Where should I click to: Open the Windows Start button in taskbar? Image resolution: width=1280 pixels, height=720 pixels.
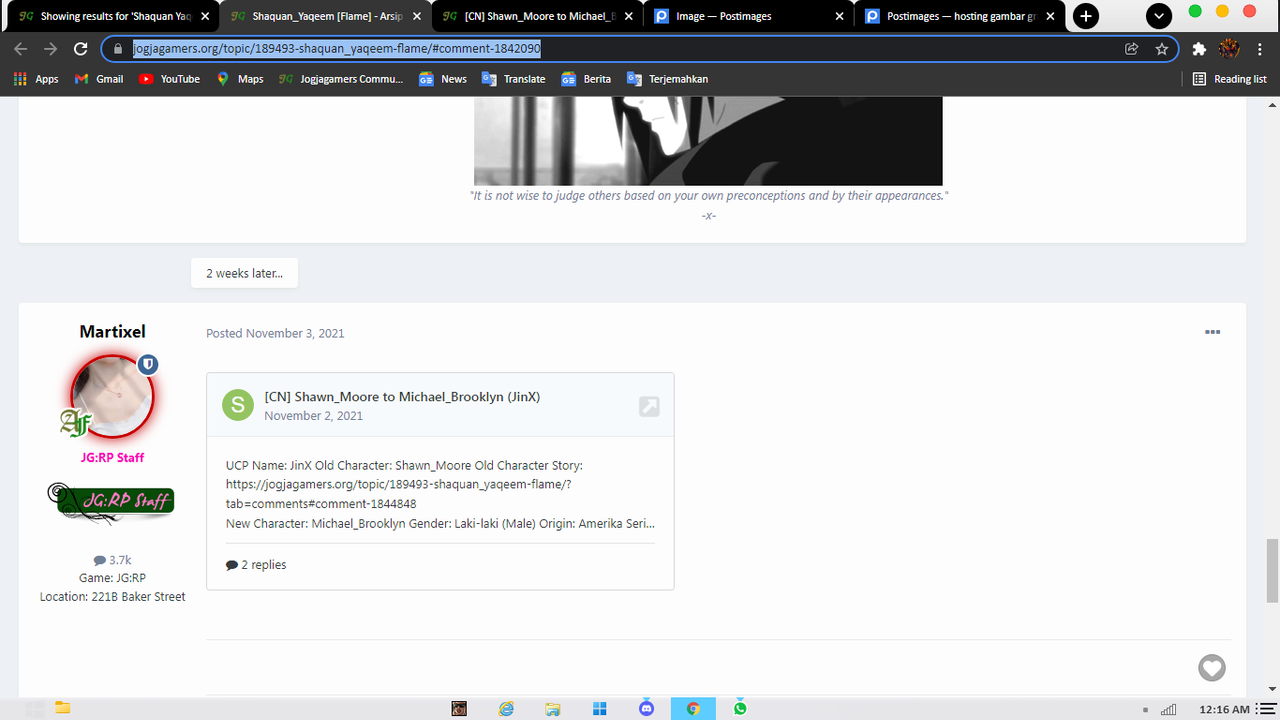pos(600,708)
